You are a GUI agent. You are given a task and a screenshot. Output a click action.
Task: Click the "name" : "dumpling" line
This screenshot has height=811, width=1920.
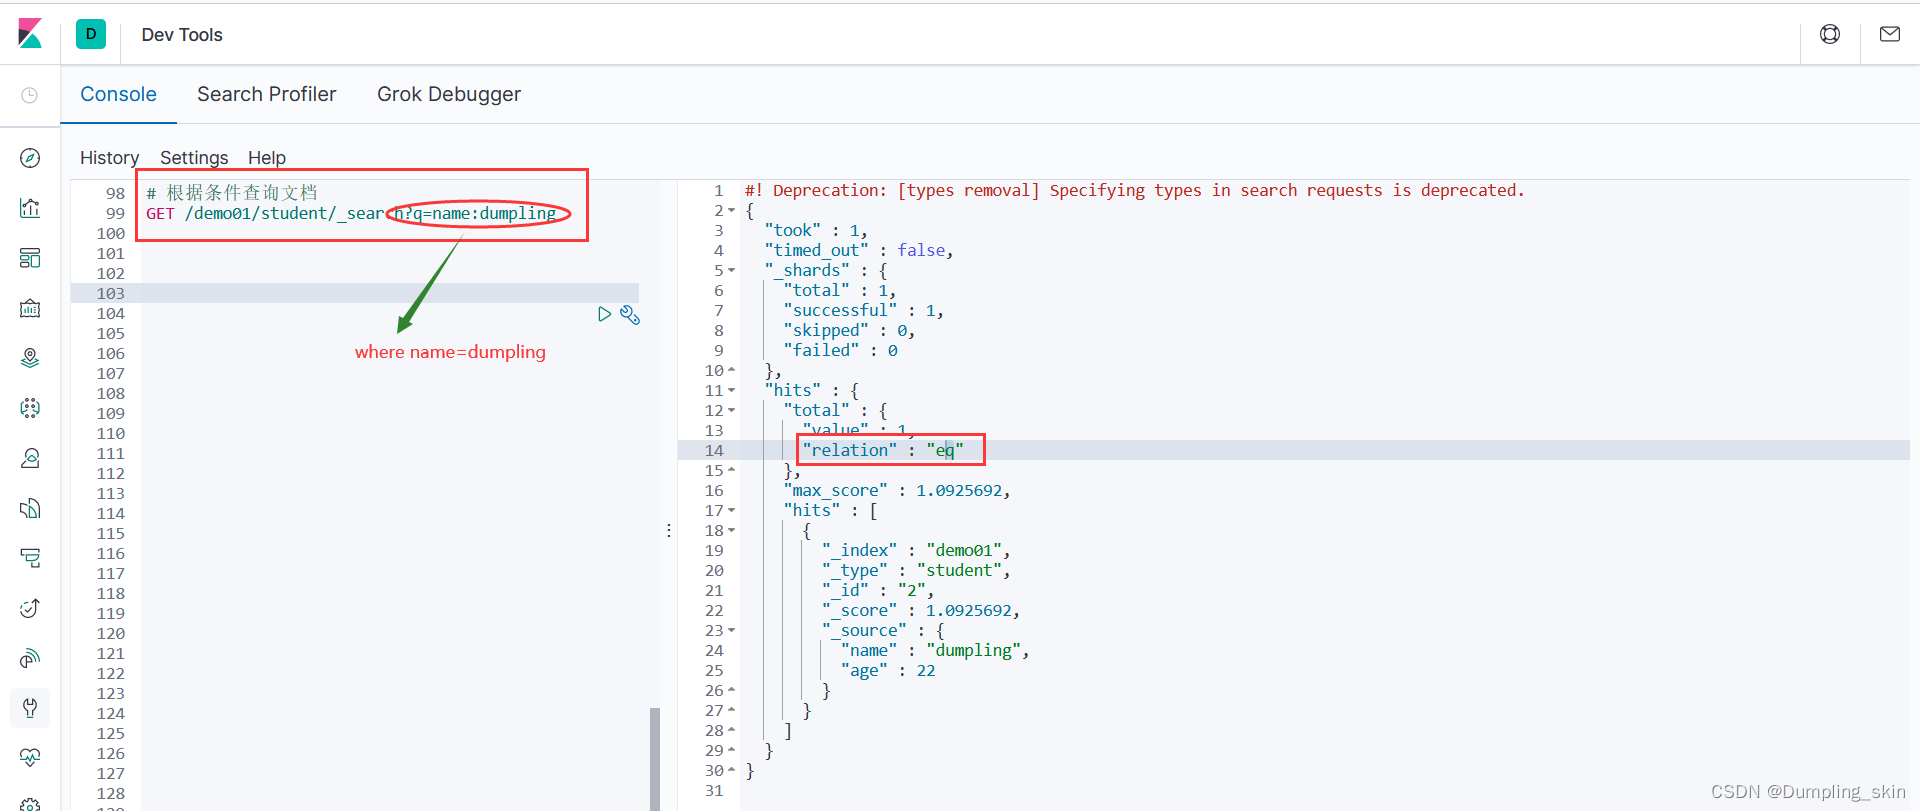pyautogui.click(x=935, y=650)
